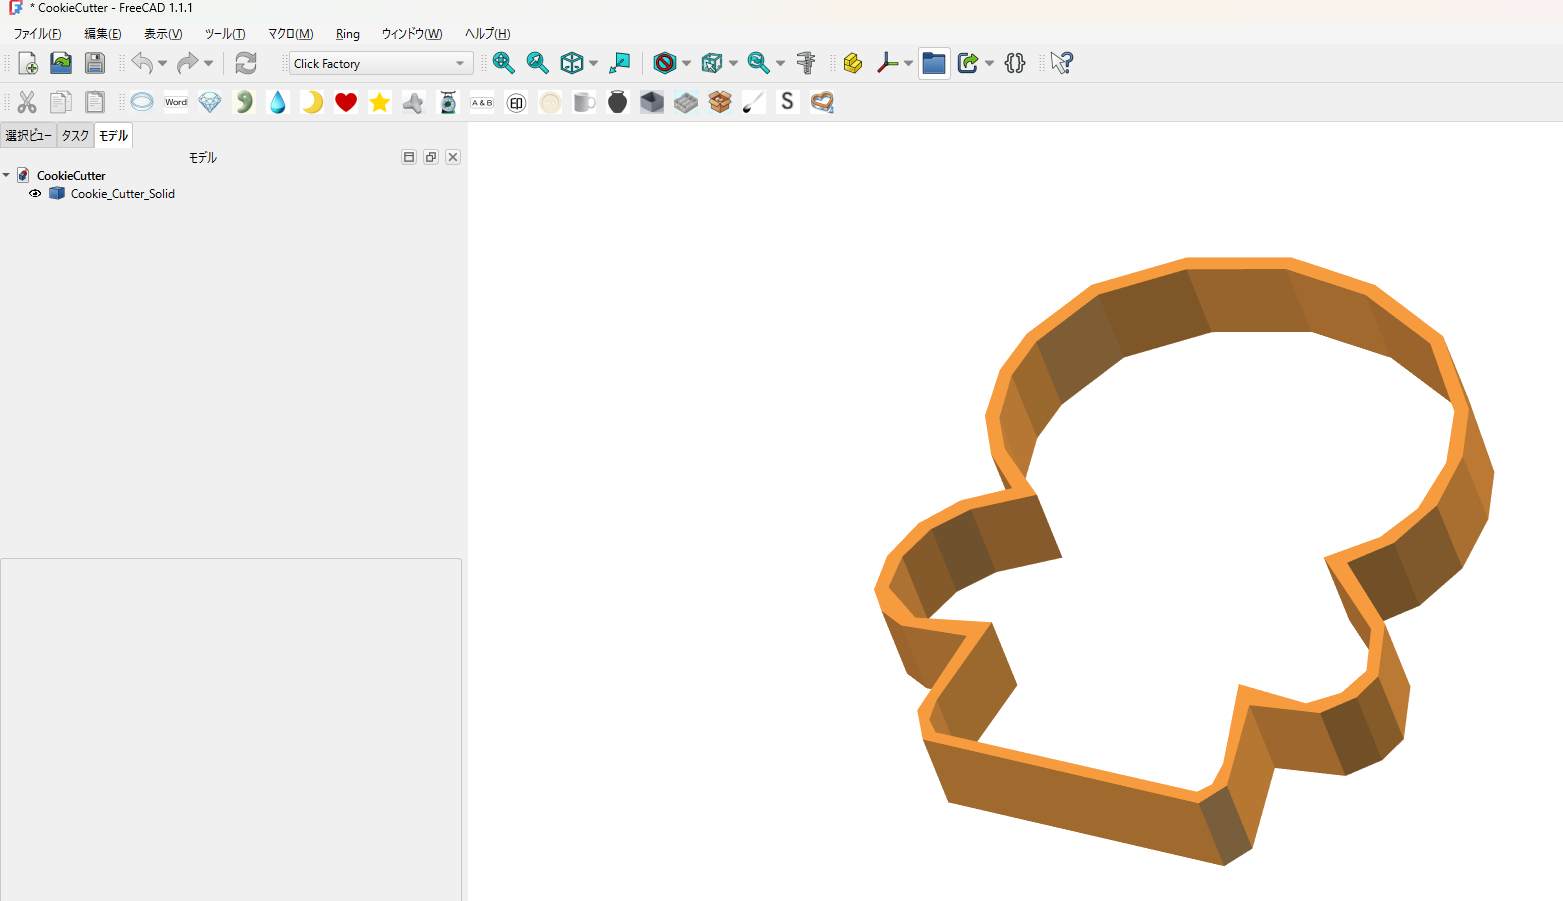Screen dimensions: 1563x901
Task: Toggle visibility eye of Cookie_Cutter_Solid
Action: pyautogui.click(x=35, y=194)
